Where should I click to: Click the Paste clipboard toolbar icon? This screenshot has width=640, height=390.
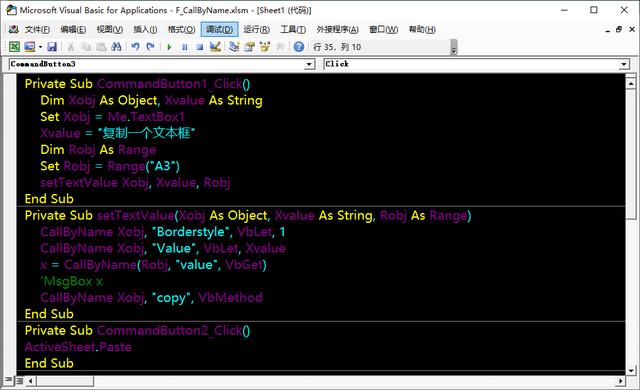(101, 47)
